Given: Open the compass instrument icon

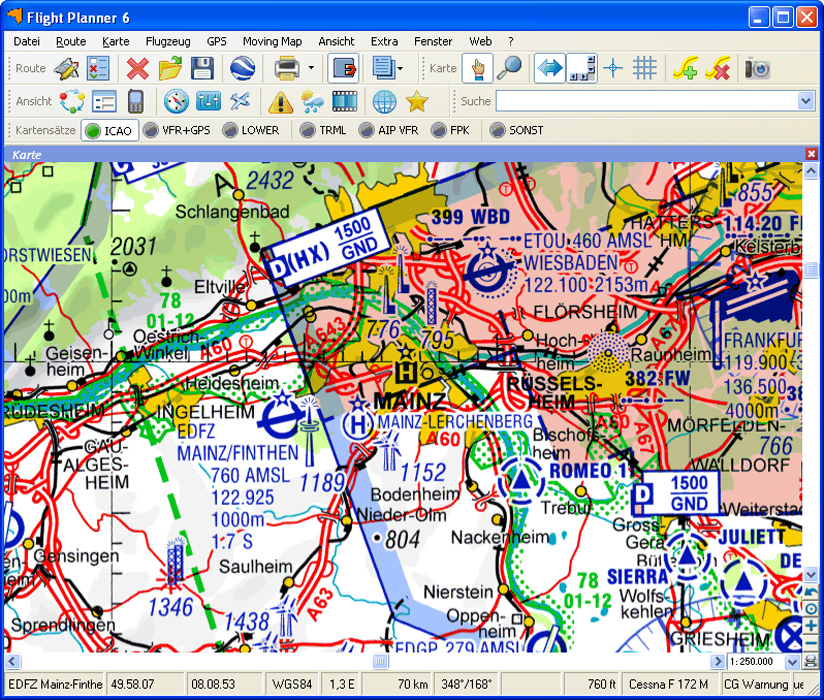Looking at the screenshot, I should tap(176, 101).
